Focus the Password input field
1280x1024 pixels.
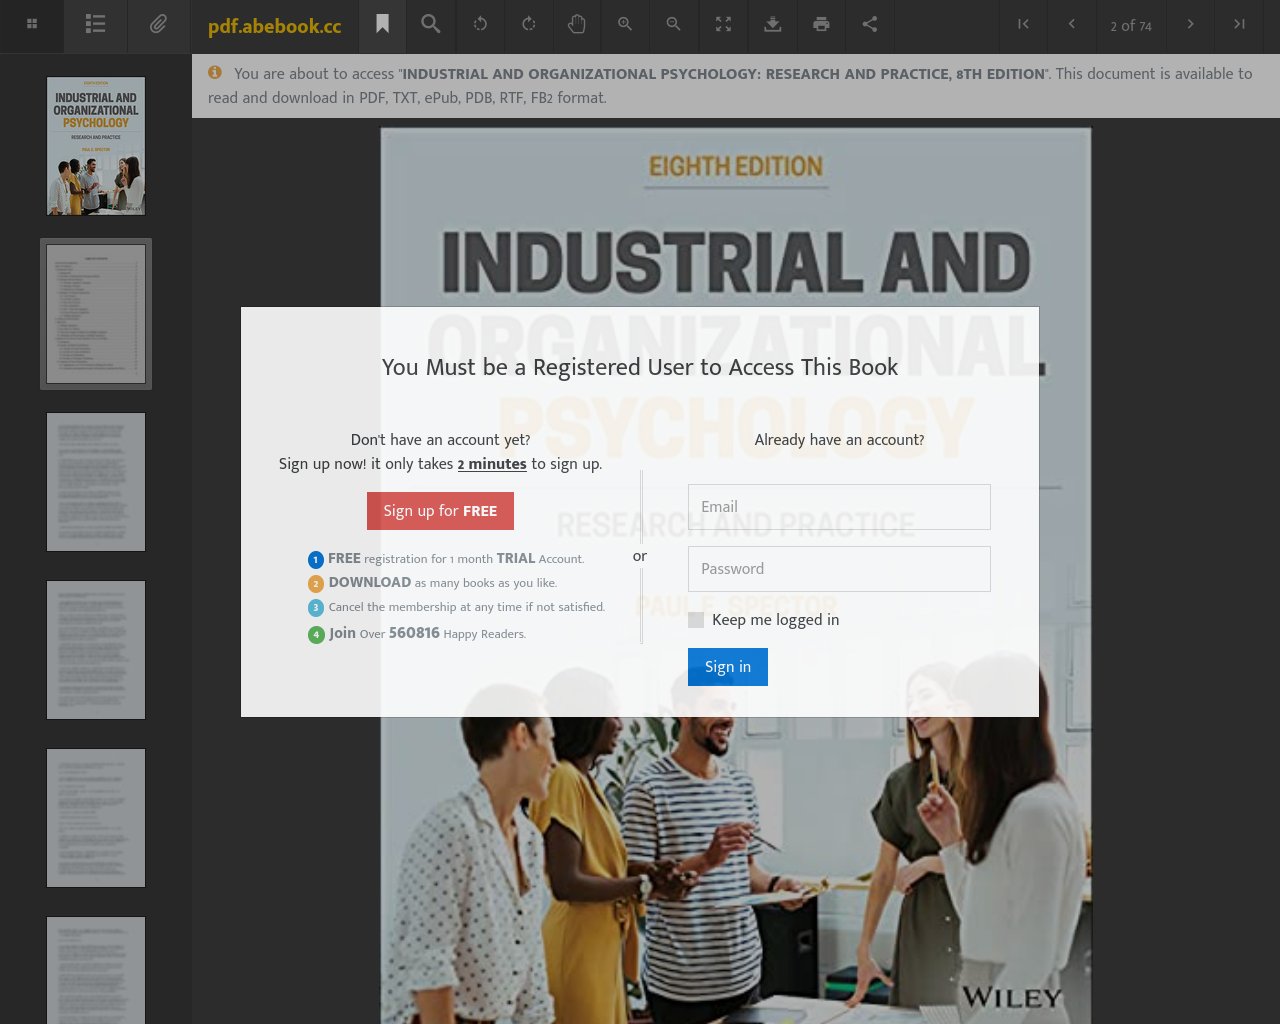(839, 569)
